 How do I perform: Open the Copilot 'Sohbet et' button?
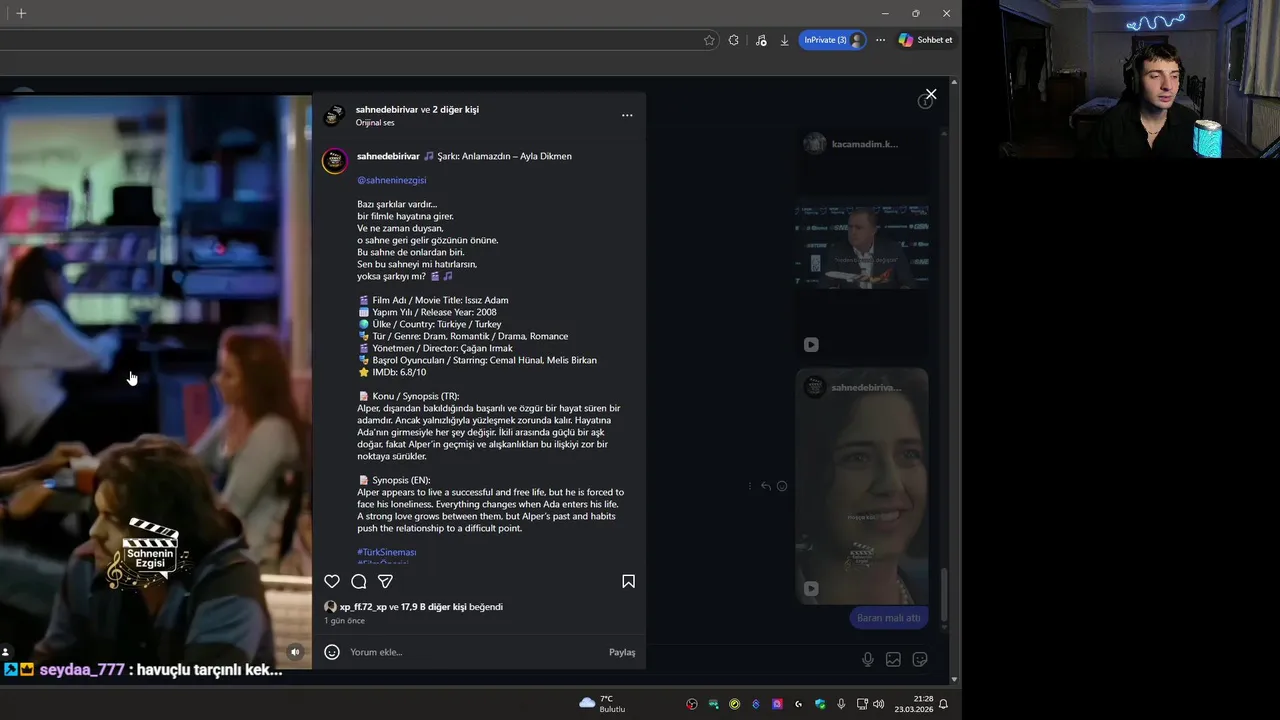click(x=925, y=40)
